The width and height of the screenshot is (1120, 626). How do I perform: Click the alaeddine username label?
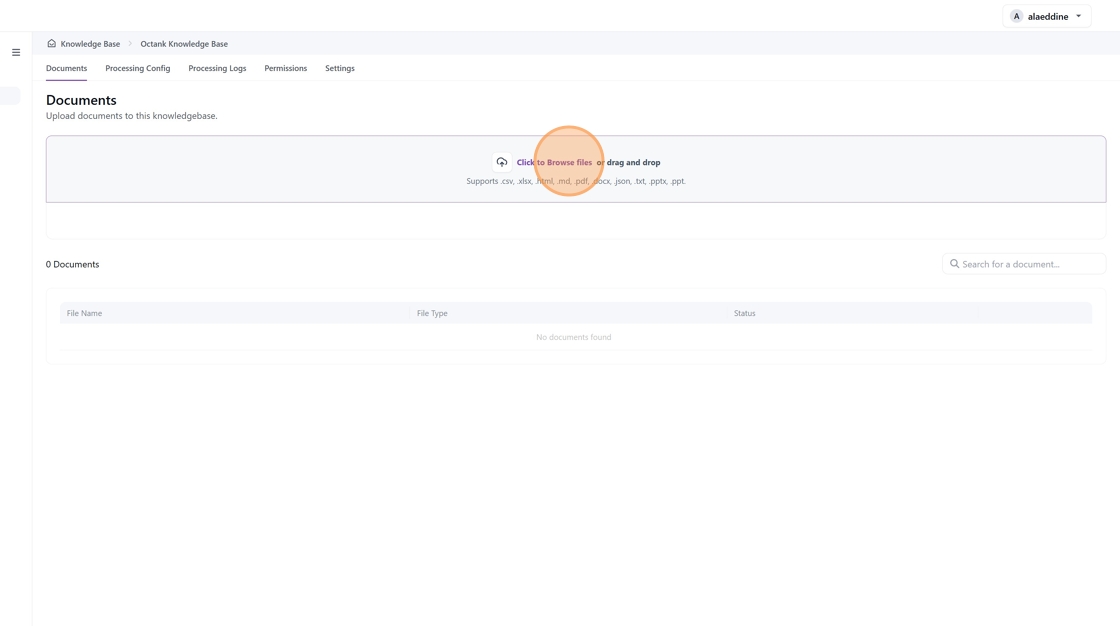(1047, 16)
